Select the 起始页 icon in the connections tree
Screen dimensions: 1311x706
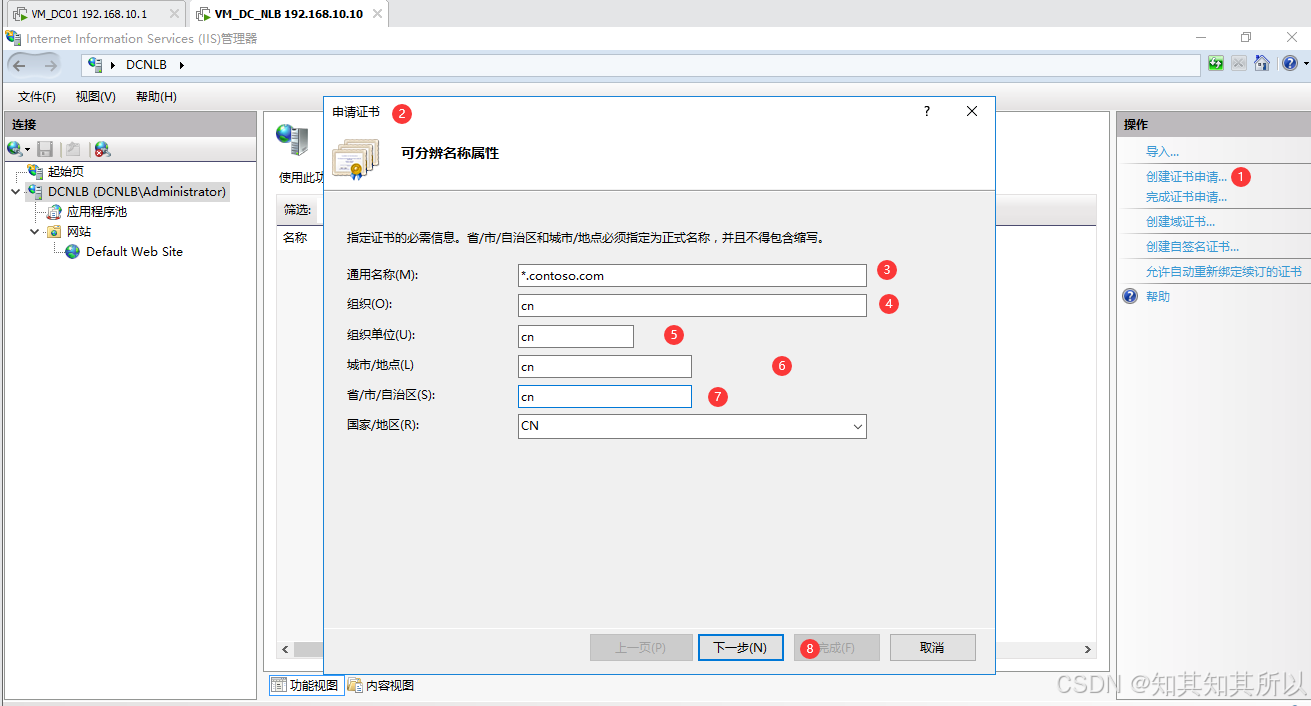click(x=36, y=172)
